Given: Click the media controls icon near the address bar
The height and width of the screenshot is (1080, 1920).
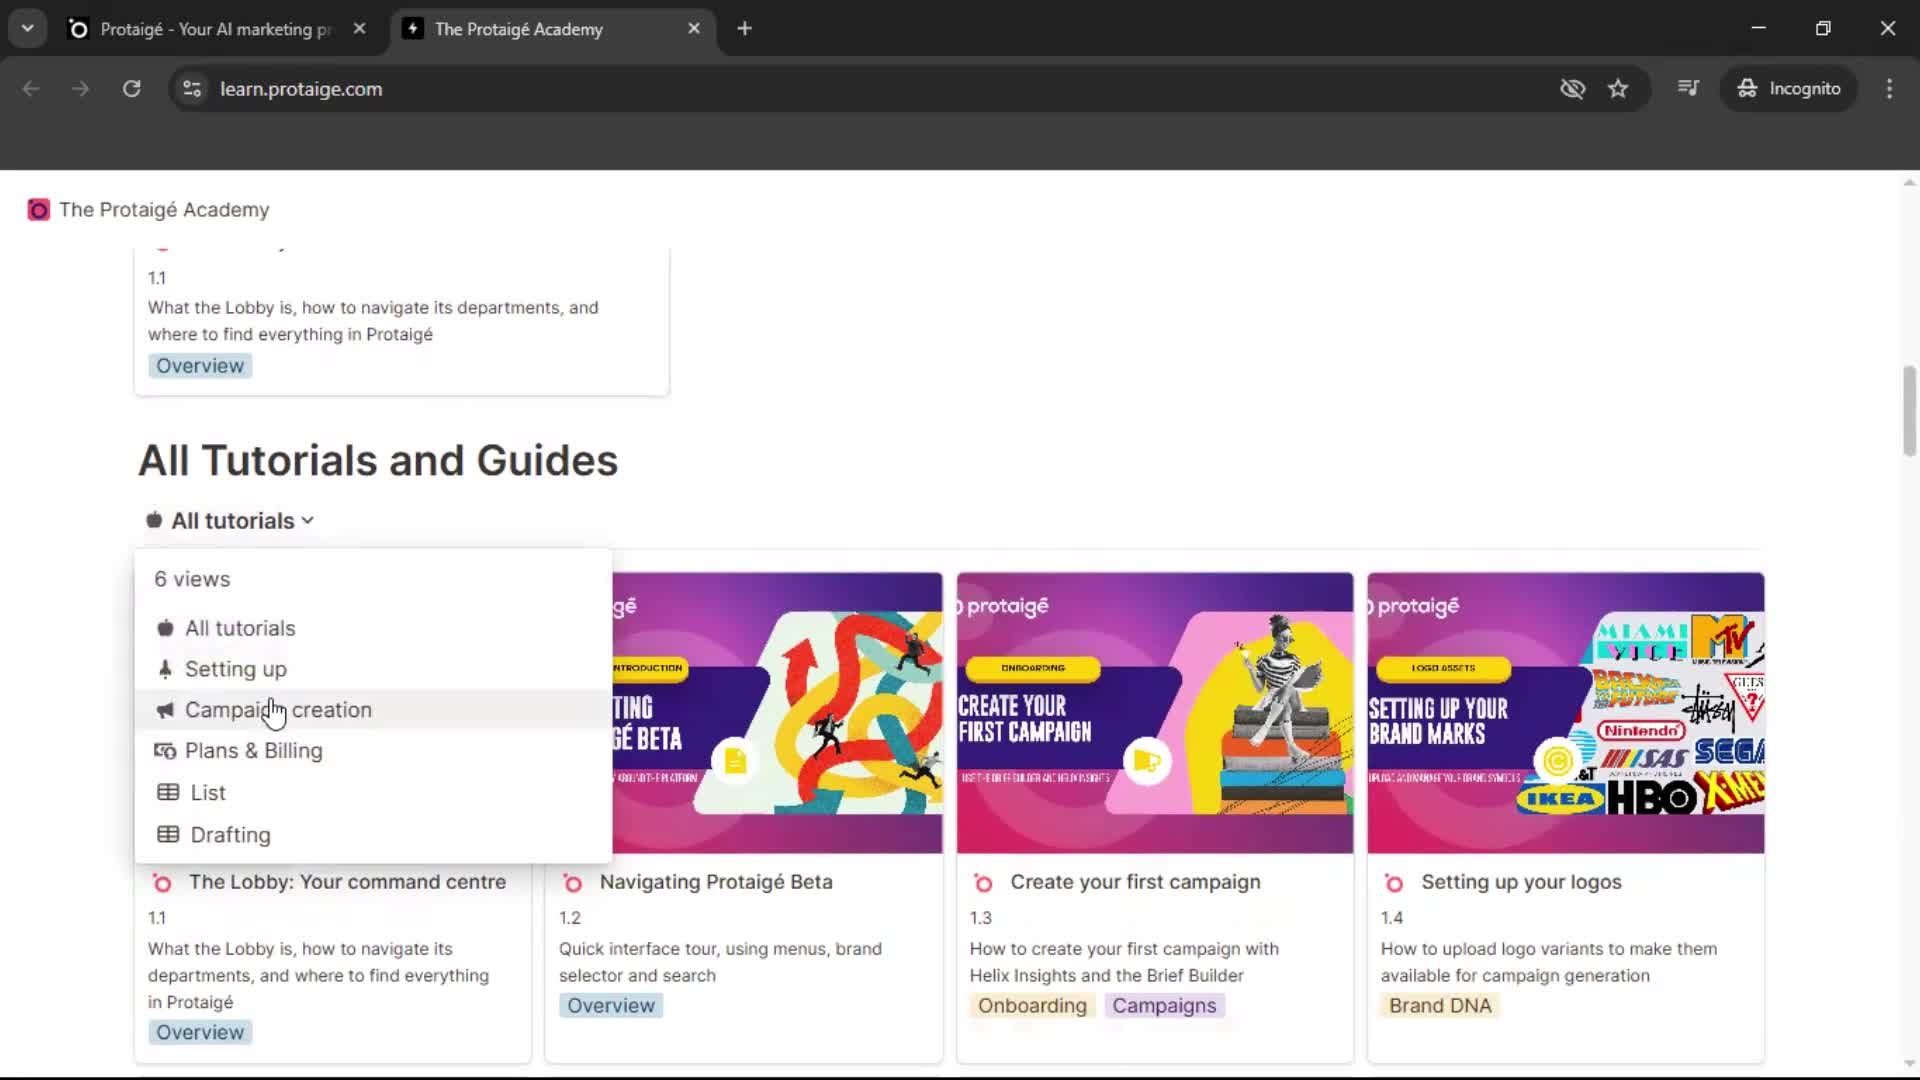Looking at the screenshot, I should pyautogui.click(x=1687, y=88).
